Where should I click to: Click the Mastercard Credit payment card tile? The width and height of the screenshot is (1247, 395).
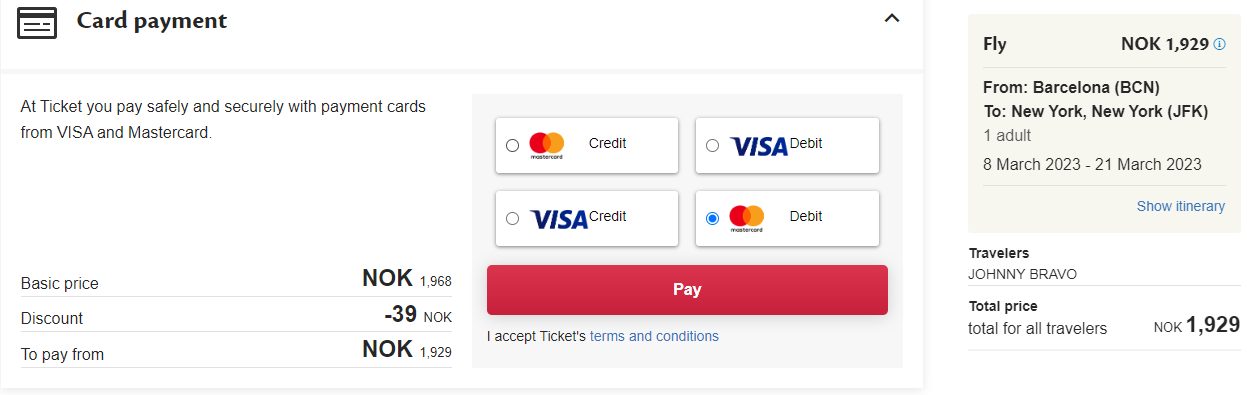coord(587,145)
